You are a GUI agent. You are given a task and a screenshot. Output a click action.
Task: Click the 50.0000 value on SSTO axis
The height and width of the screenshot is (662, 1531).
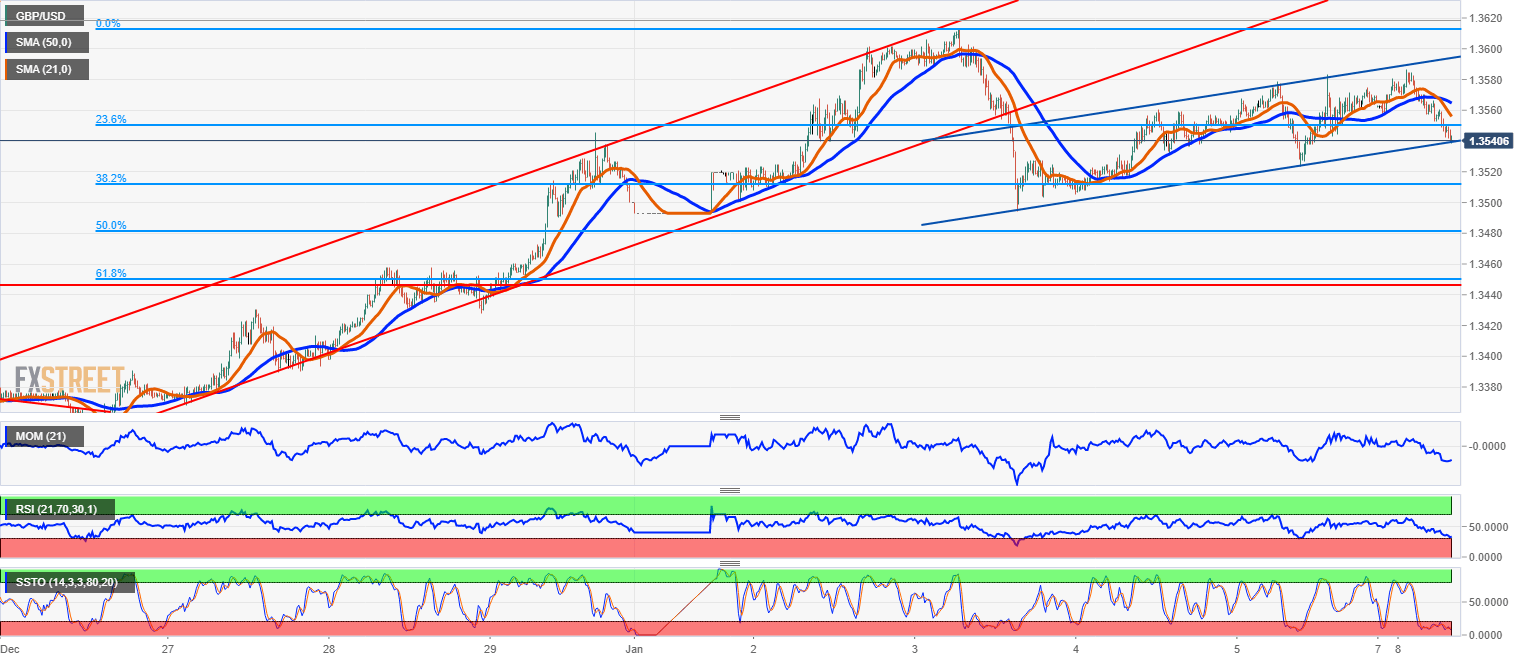click(x=1488, y=602)
